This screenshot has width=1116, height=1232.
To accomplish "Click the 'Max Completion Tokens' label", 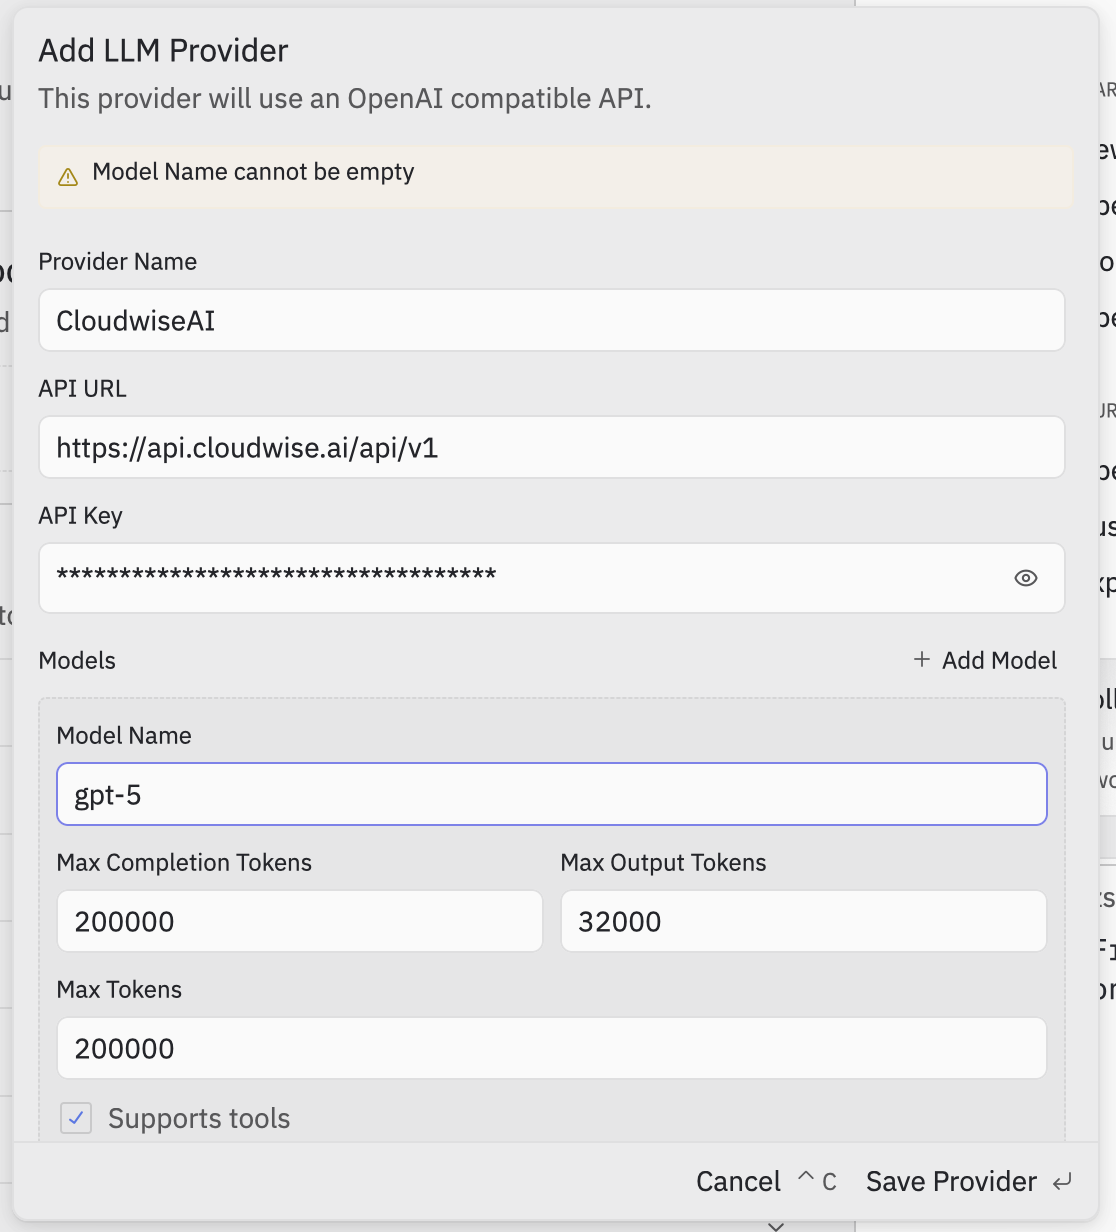I will [x=184, y=862].
